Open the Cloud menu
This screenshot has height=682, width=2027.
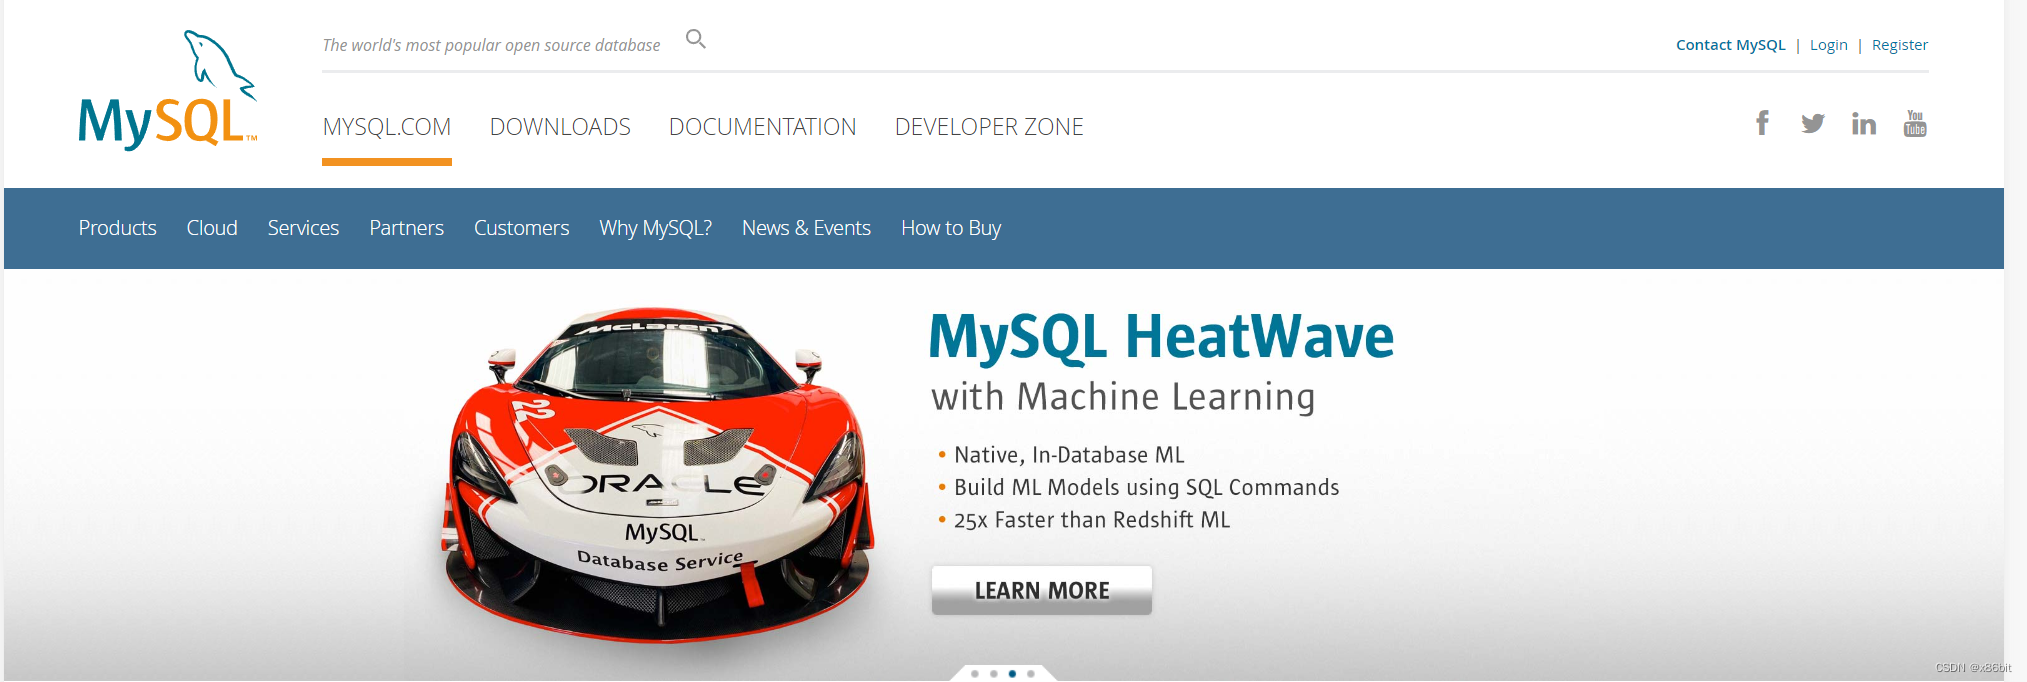coord(212,228)
